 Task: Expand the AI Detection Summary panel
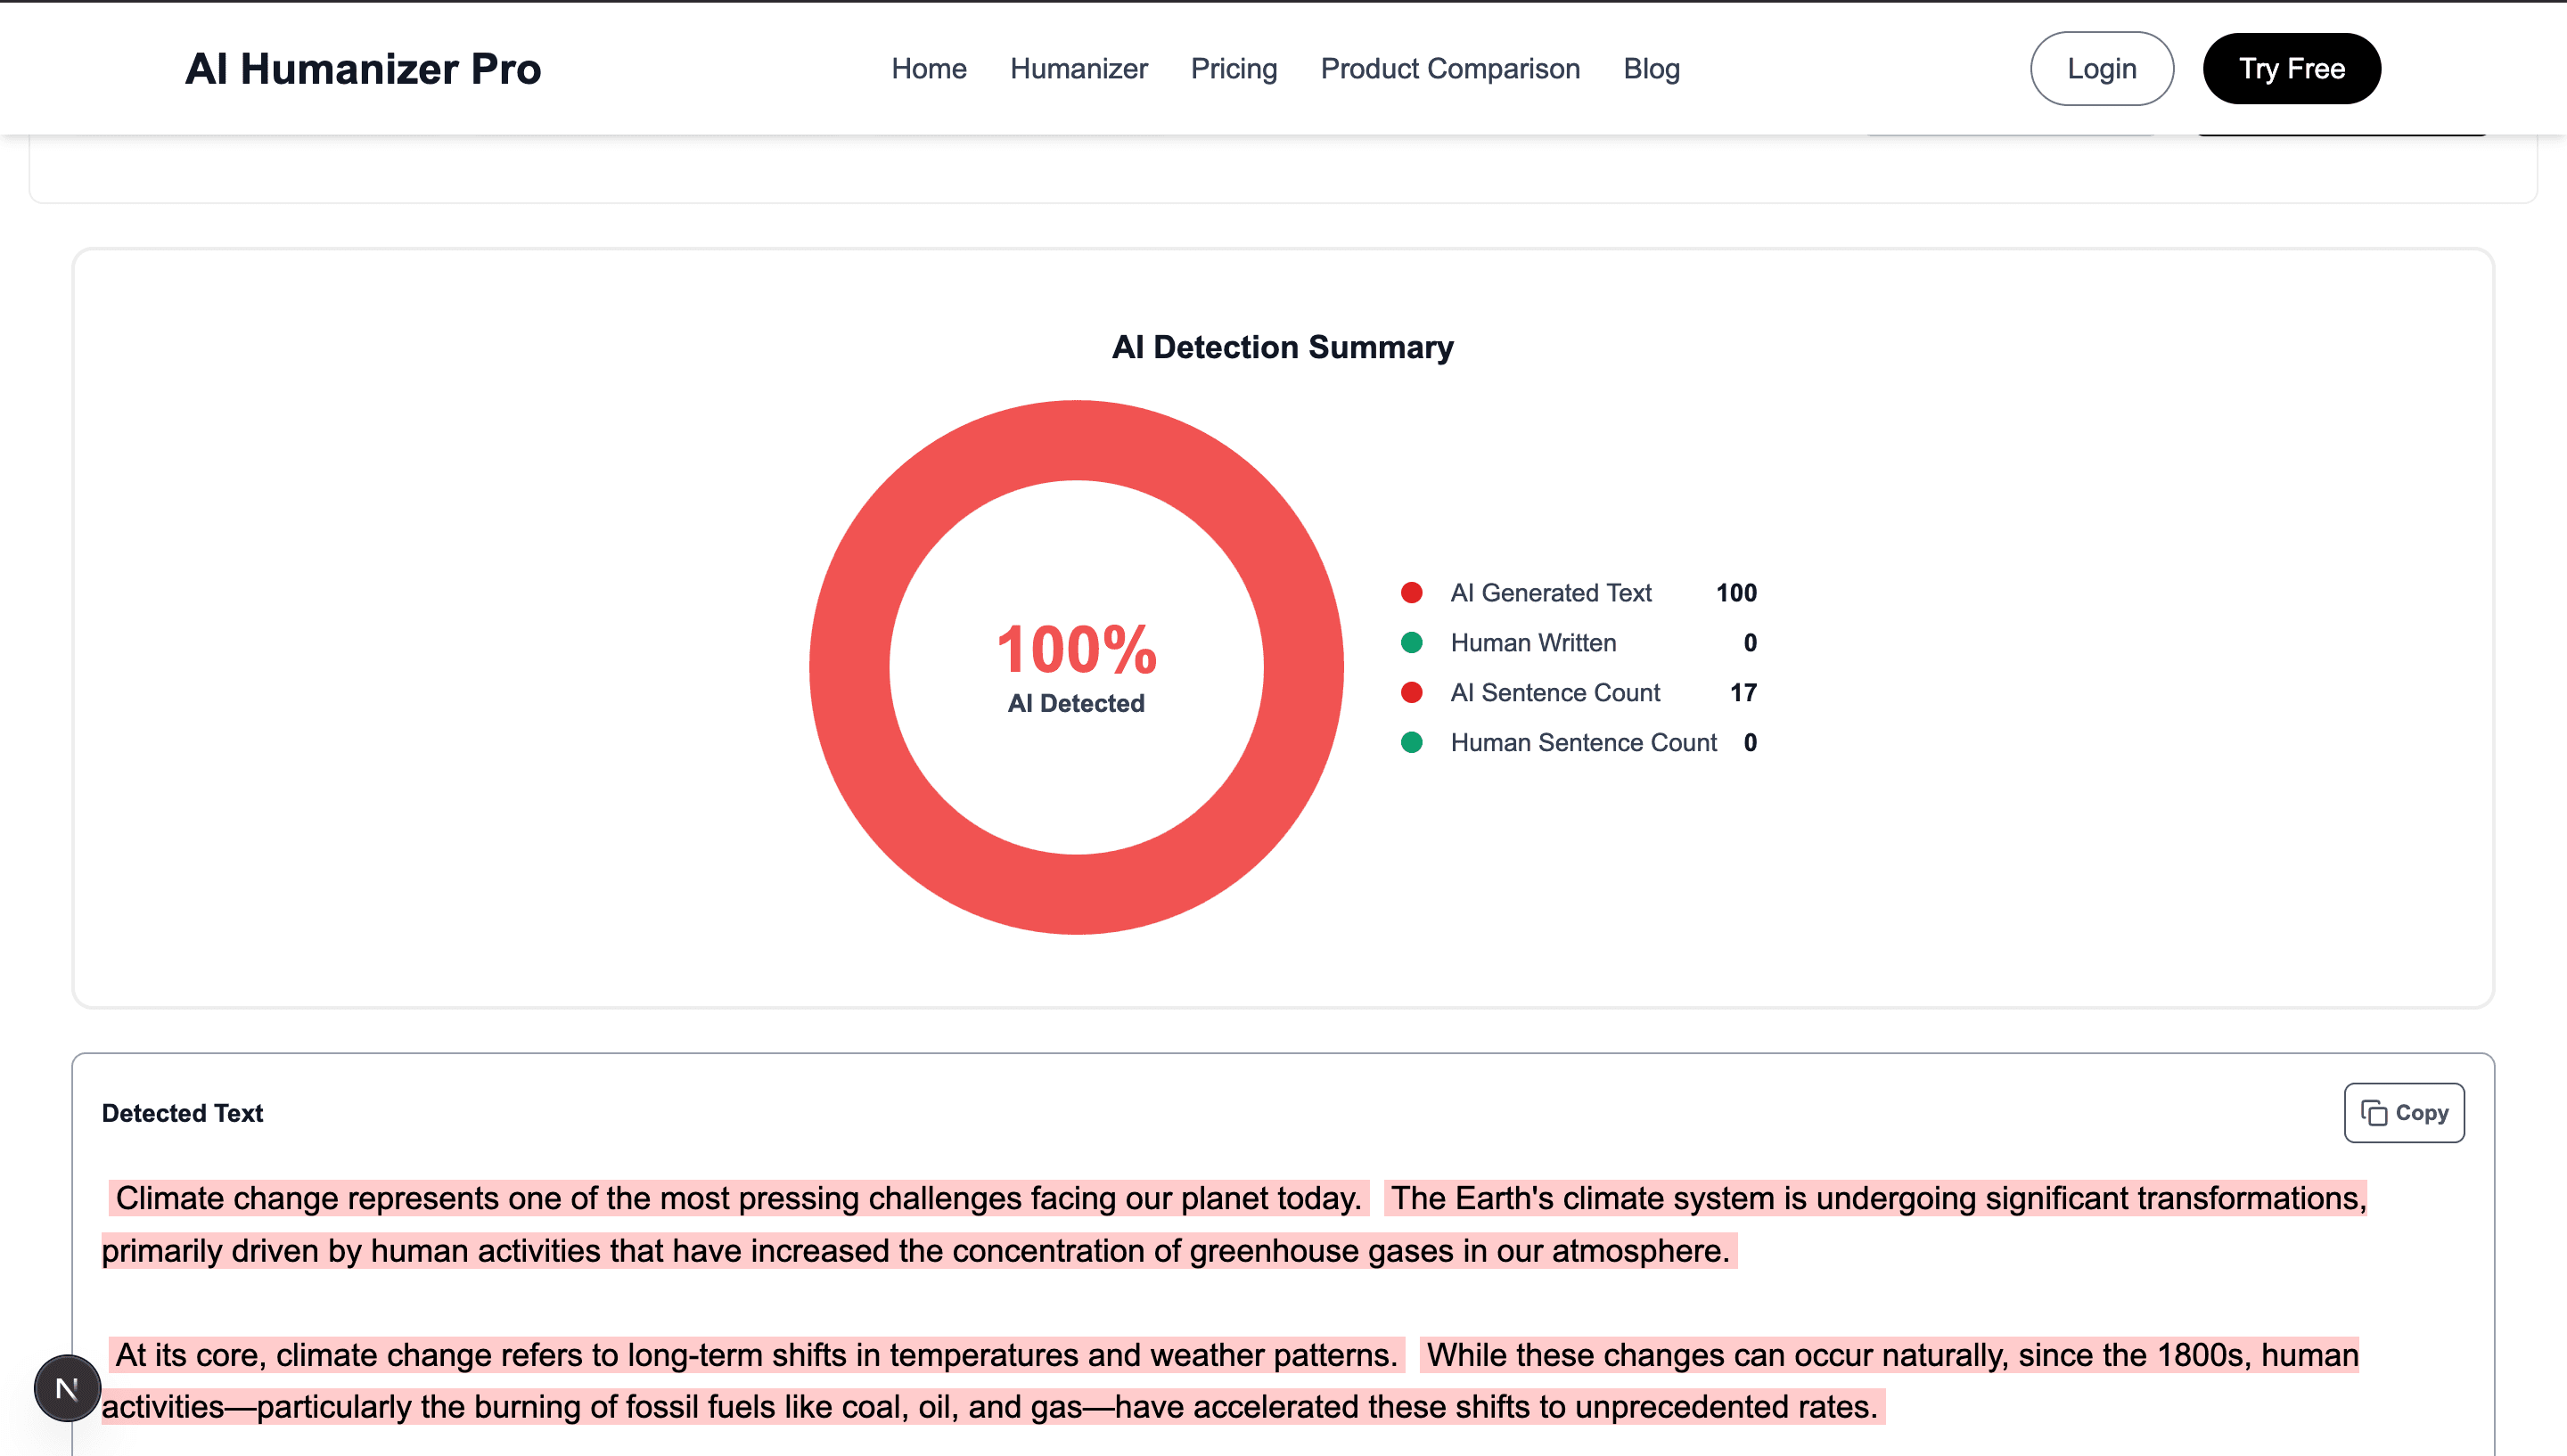click(x=1283, y=347)
